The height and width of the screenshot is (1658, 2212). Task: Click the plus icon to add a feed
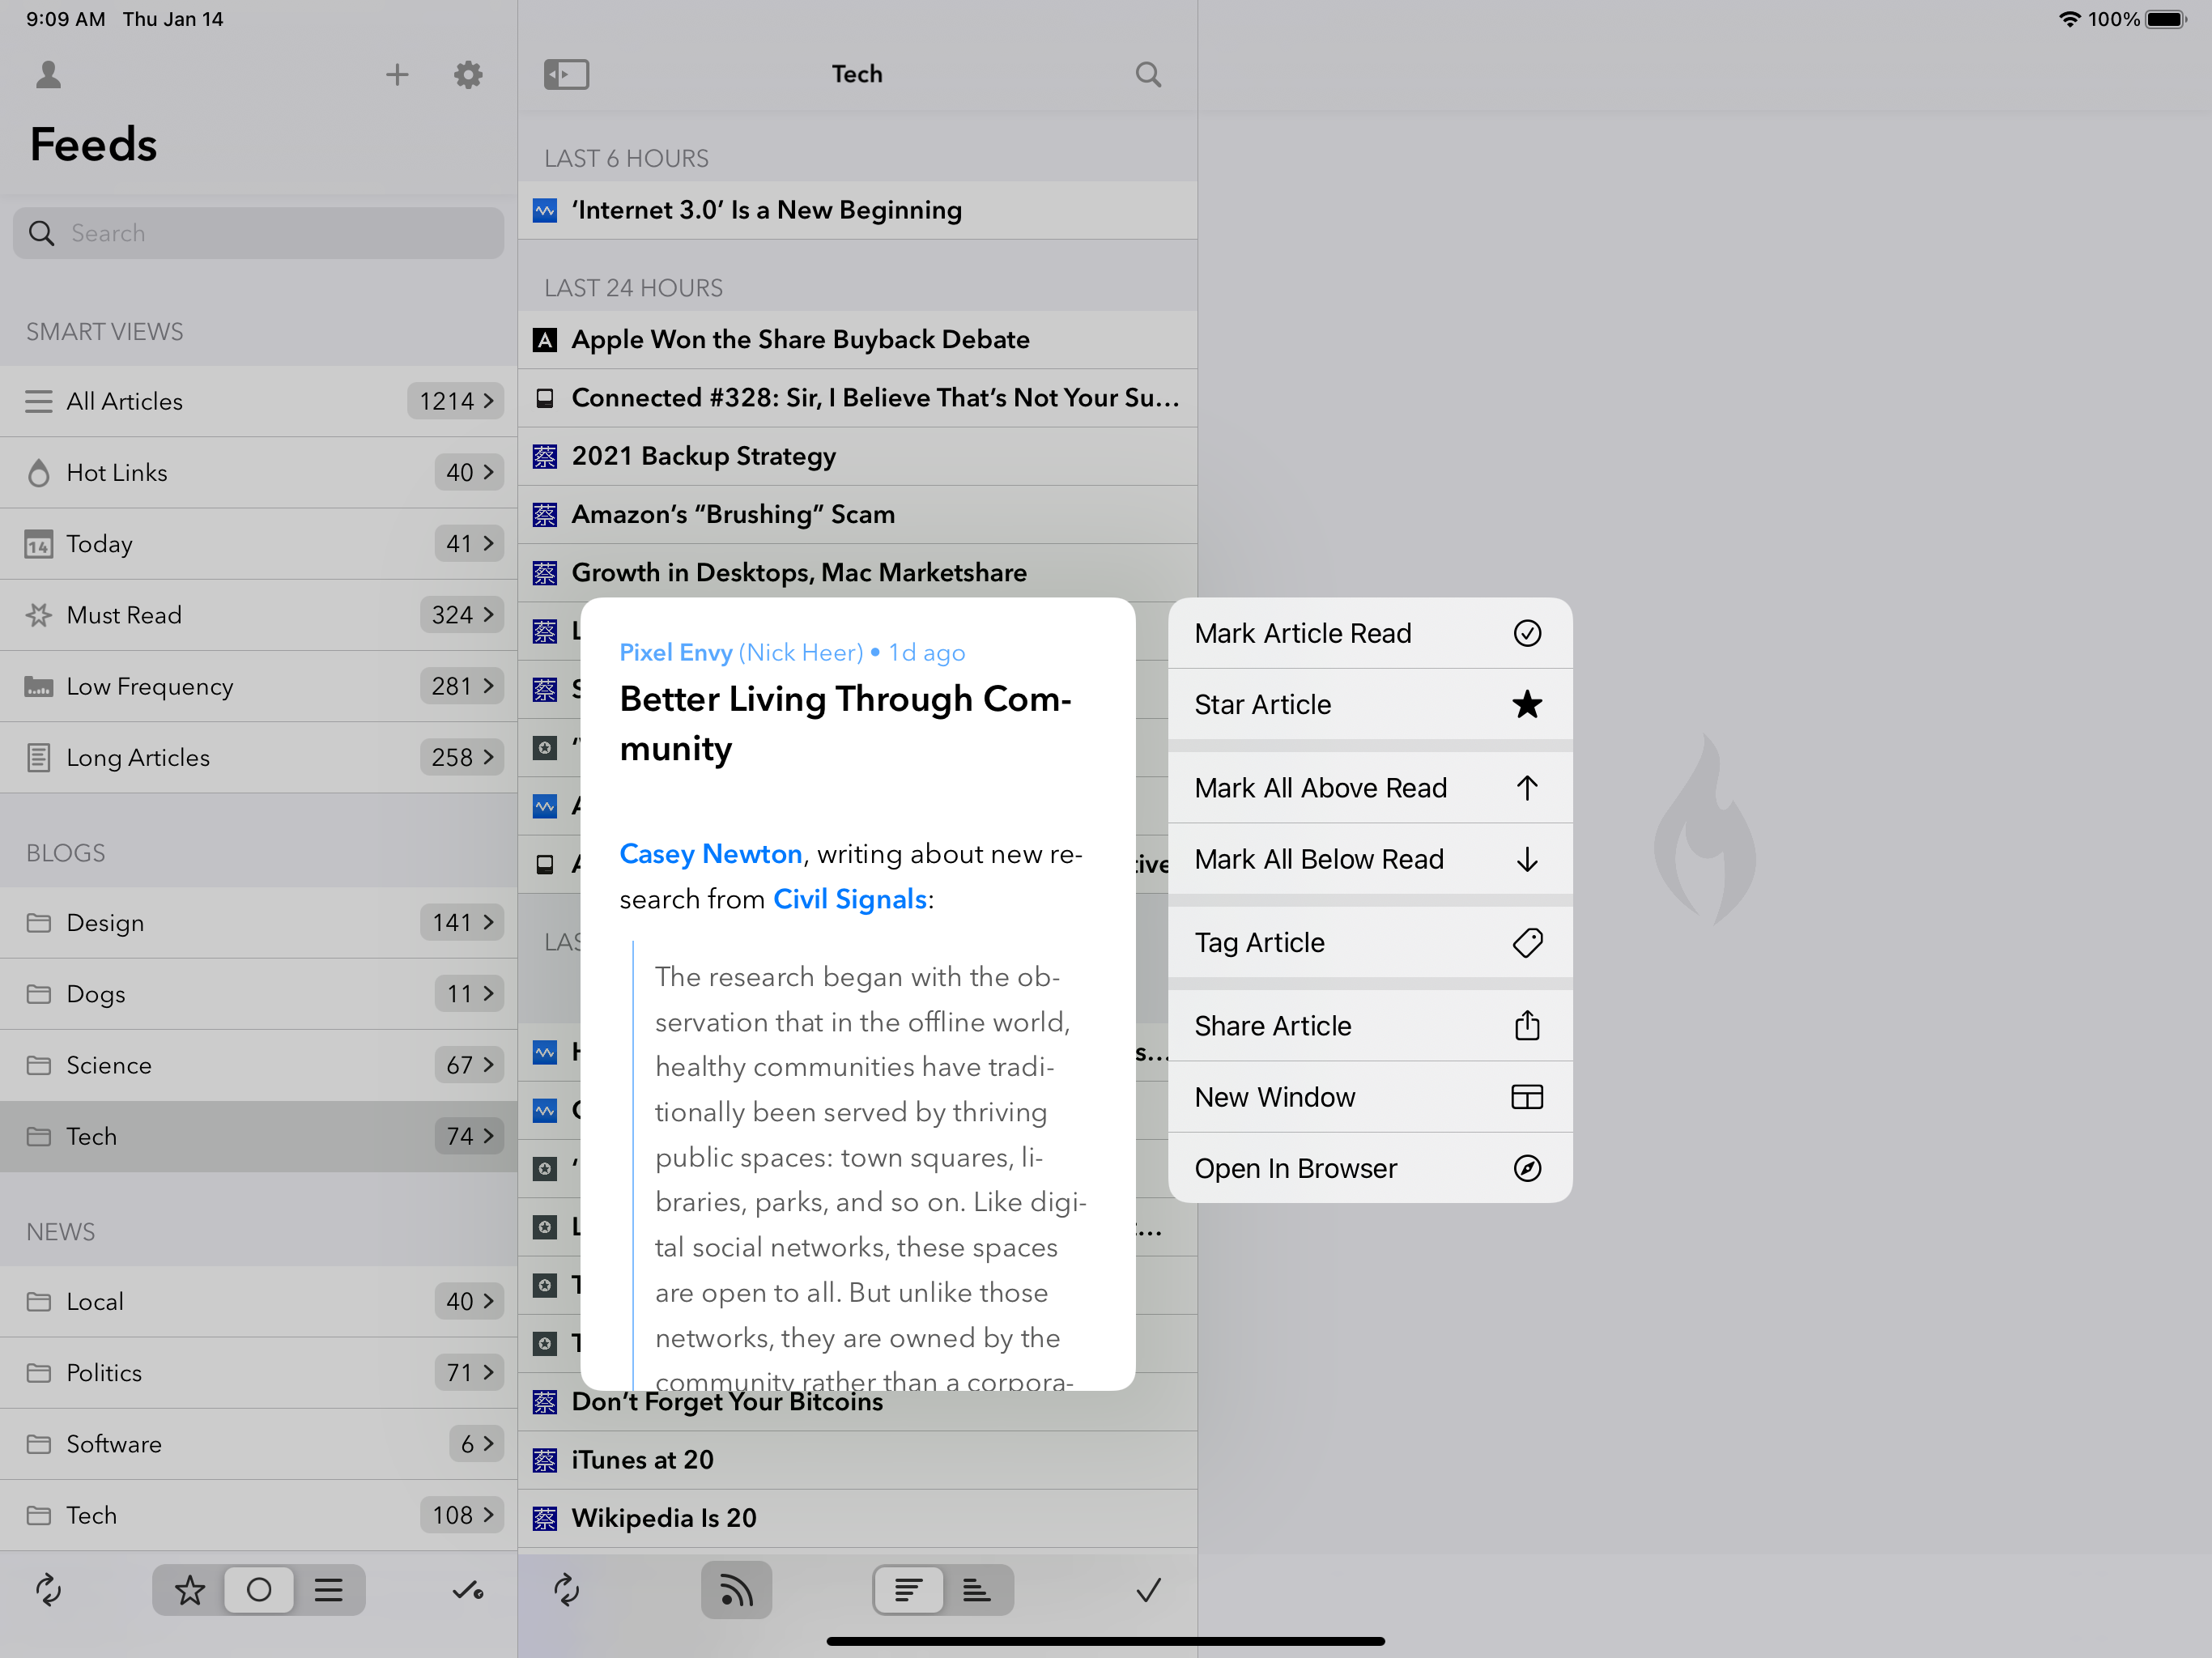(x=397, y=75)
